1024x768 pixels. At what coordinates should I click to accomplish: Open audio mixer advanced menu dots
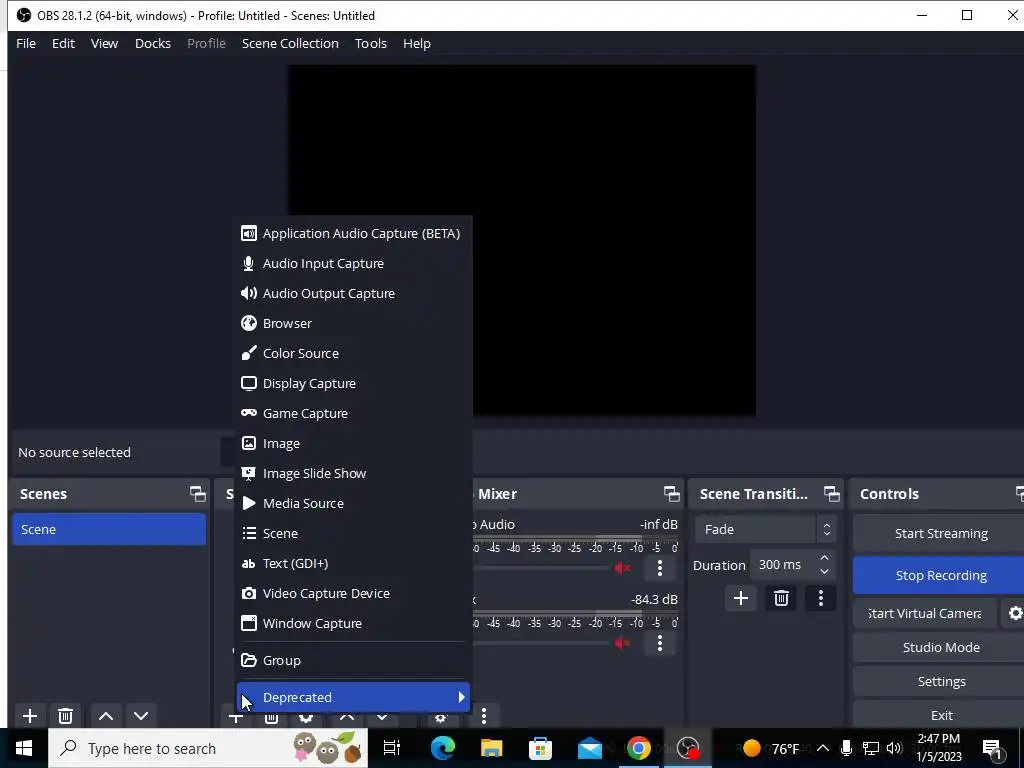[x=484, y=716]
